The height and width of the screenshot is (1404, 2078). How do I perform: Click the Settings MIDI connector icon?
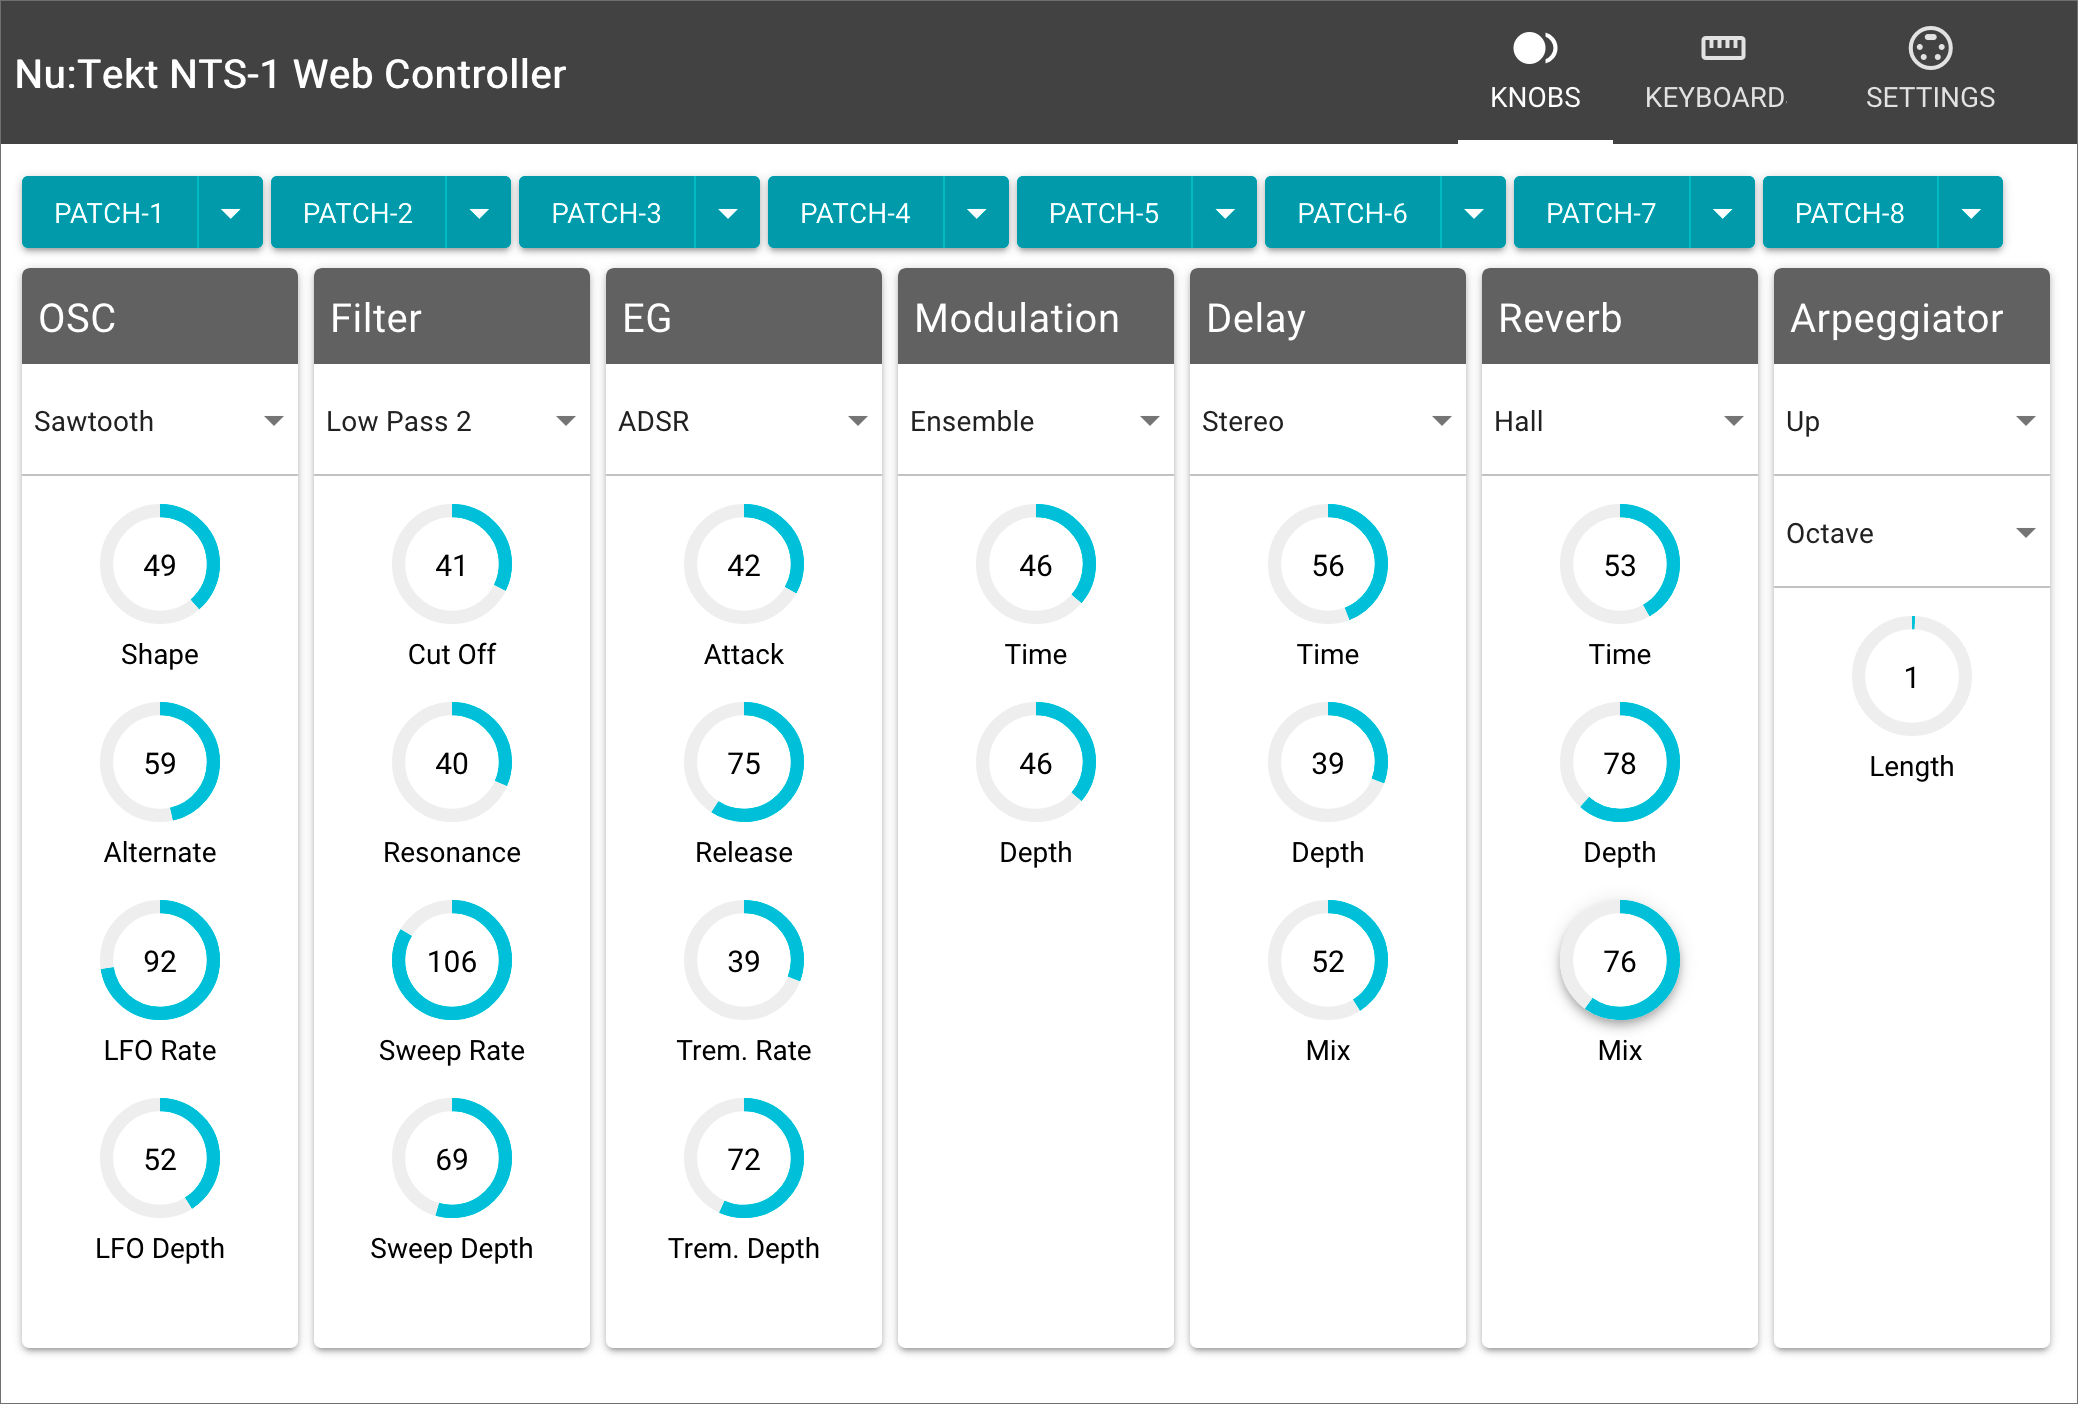(x=1929, y=48)
